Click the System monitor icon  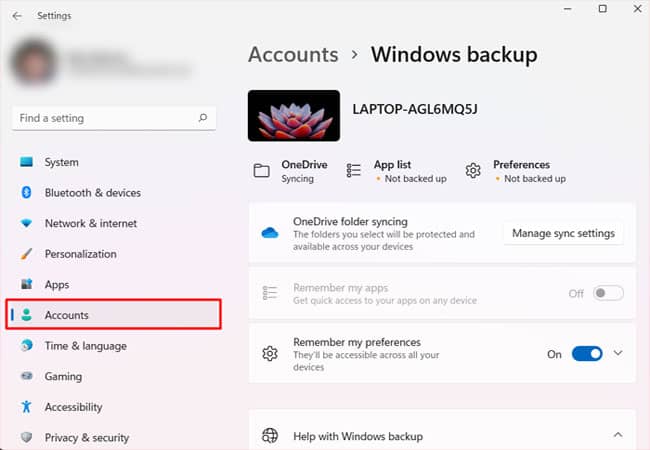tap(27, 162)
